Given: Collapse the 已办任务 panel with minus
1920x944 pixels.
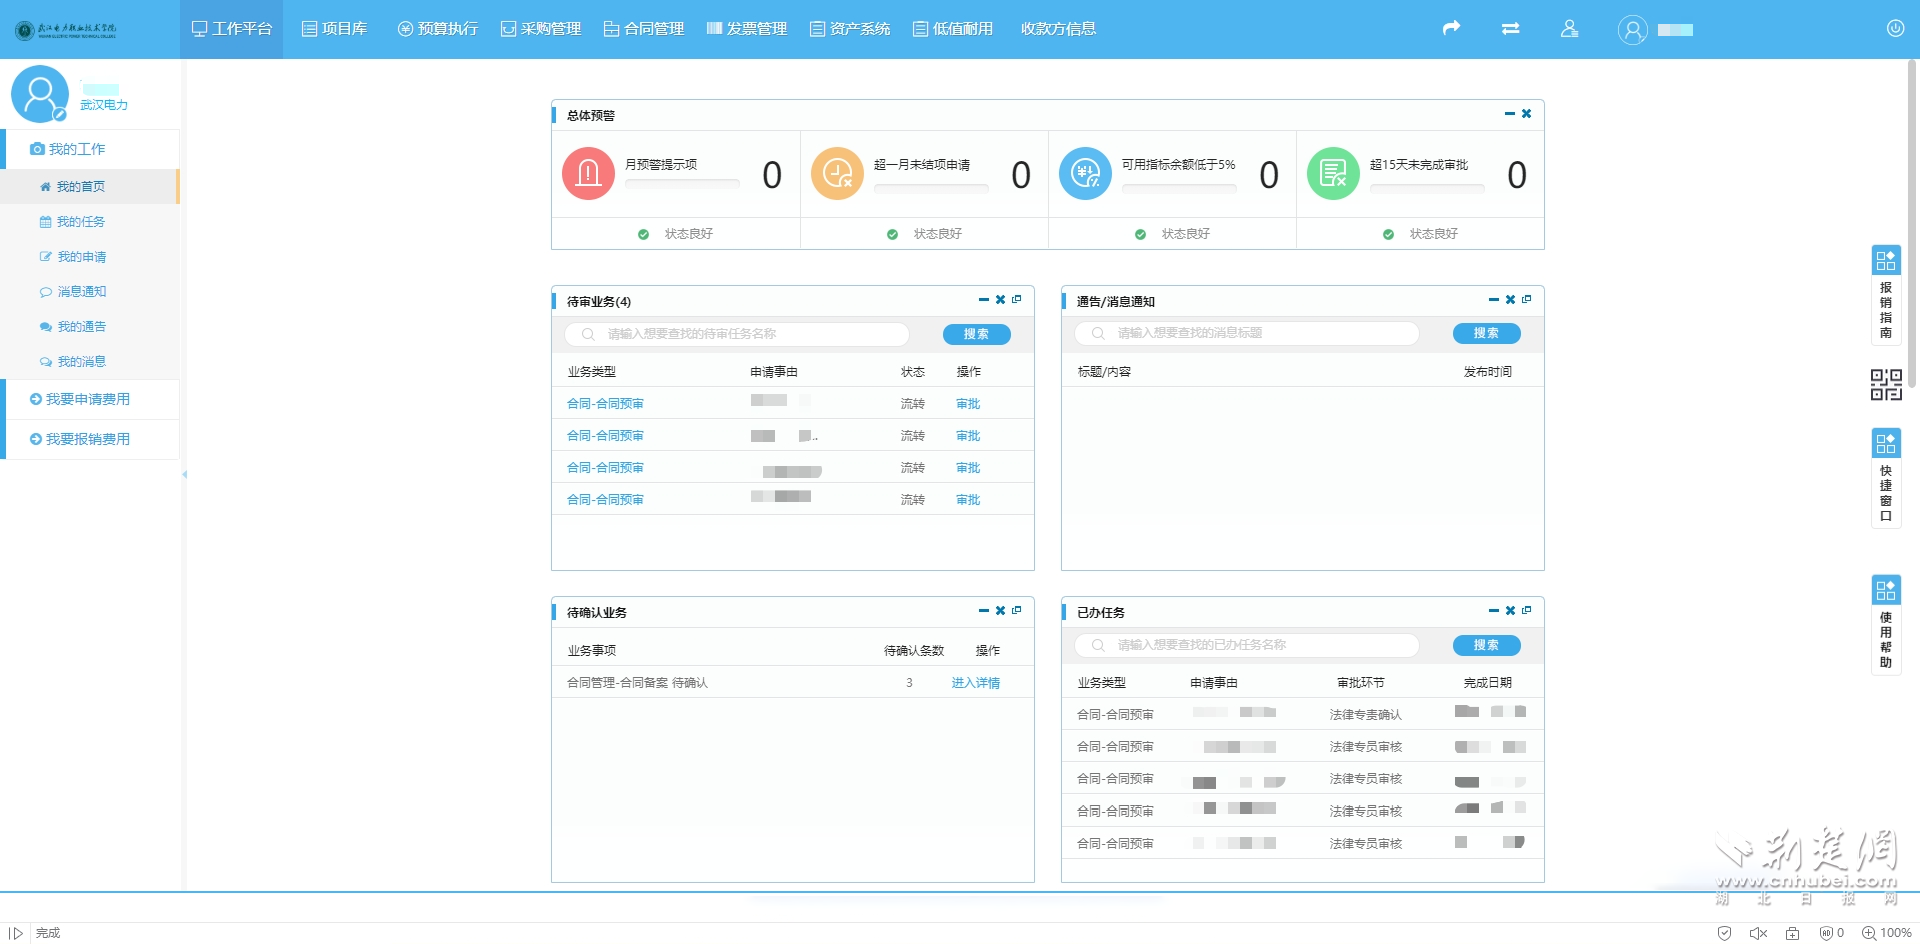Looking at the screenshot, I should 1493,611.
